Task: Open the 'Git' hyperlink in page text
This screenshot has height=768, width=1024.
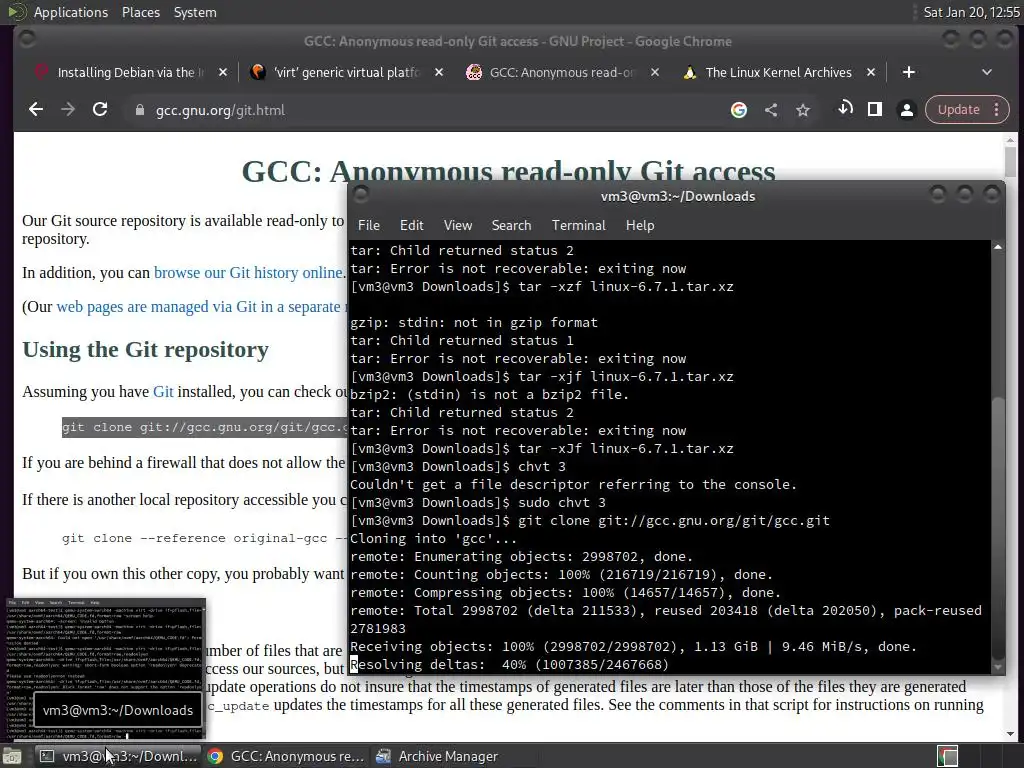Action: click(163, 391)
